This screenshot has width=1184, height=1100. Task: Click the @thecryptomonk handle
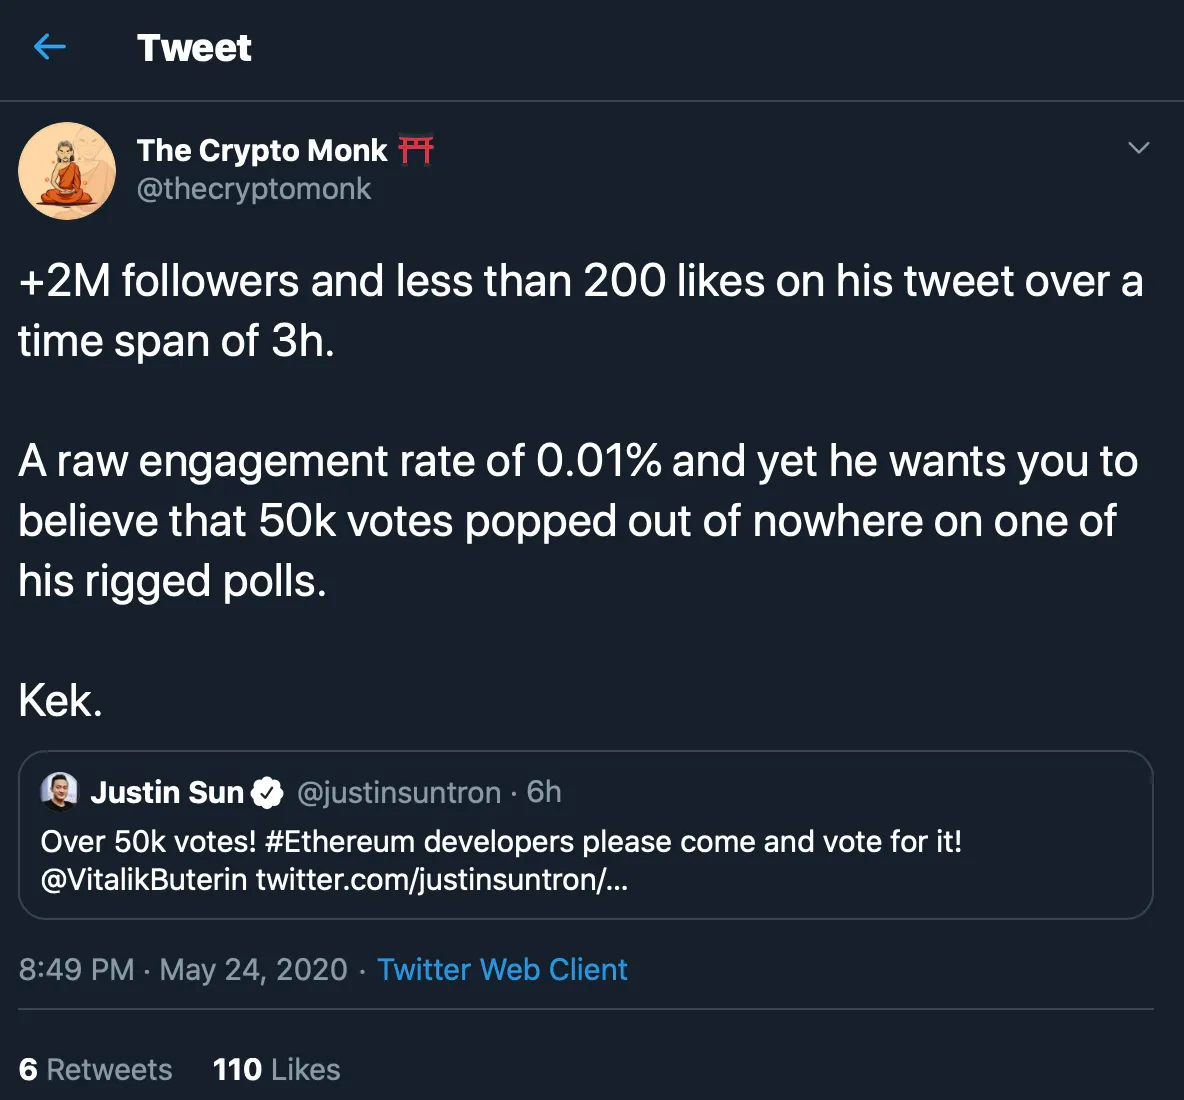[x=254, y=189]
